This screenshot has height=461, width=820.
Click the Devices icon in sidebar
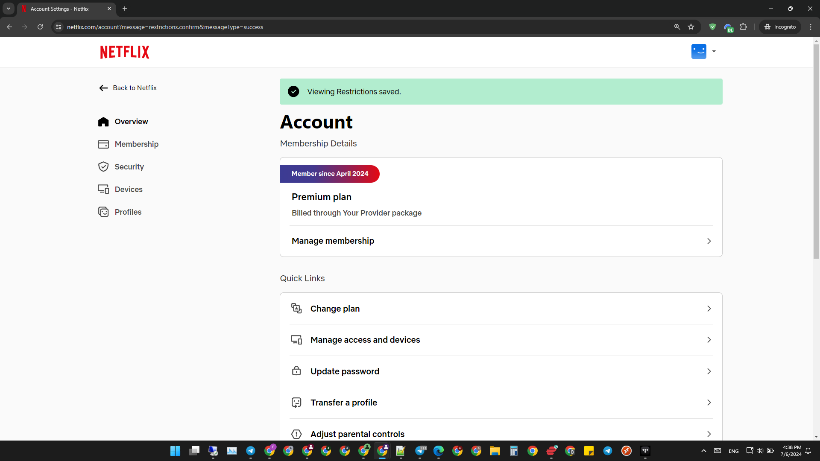click(x=104, y=189)
